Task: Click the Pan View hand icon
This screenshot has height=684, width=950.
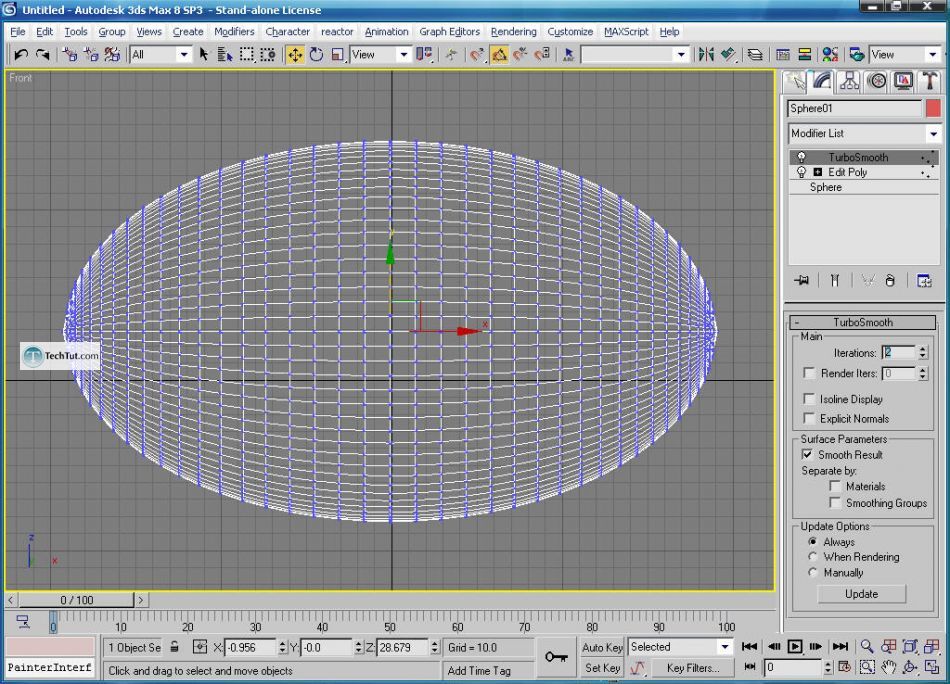Action: pyautogui.click(x=889, y=667)
